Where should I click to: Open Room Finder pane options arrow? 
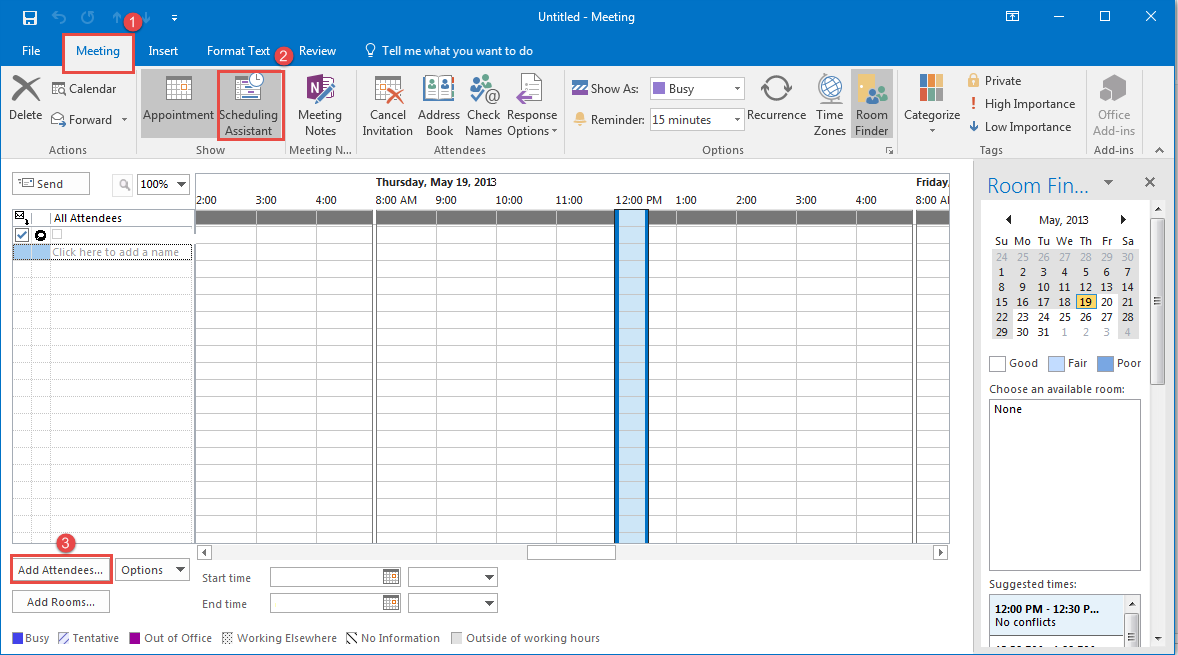point(1108,183)
